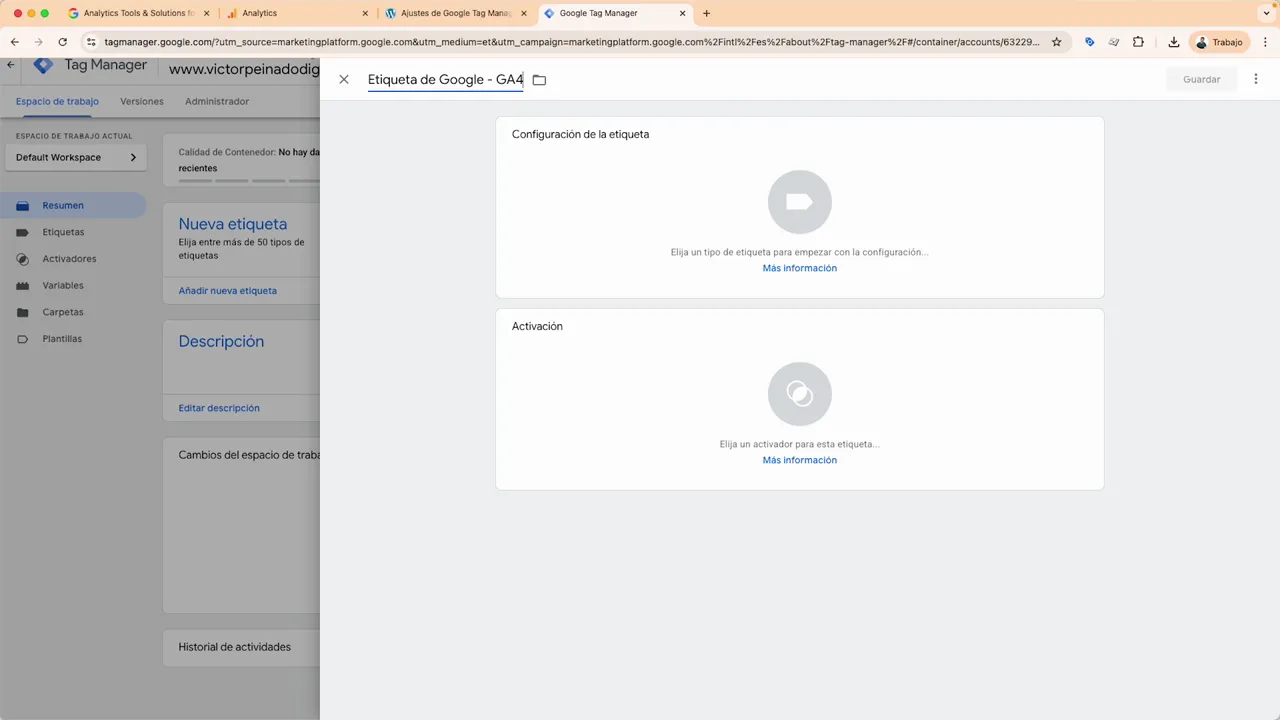Open the tag overflow three-dot menu
This screenshot has width=1280, height=720.
click(x=1255, y=79)
